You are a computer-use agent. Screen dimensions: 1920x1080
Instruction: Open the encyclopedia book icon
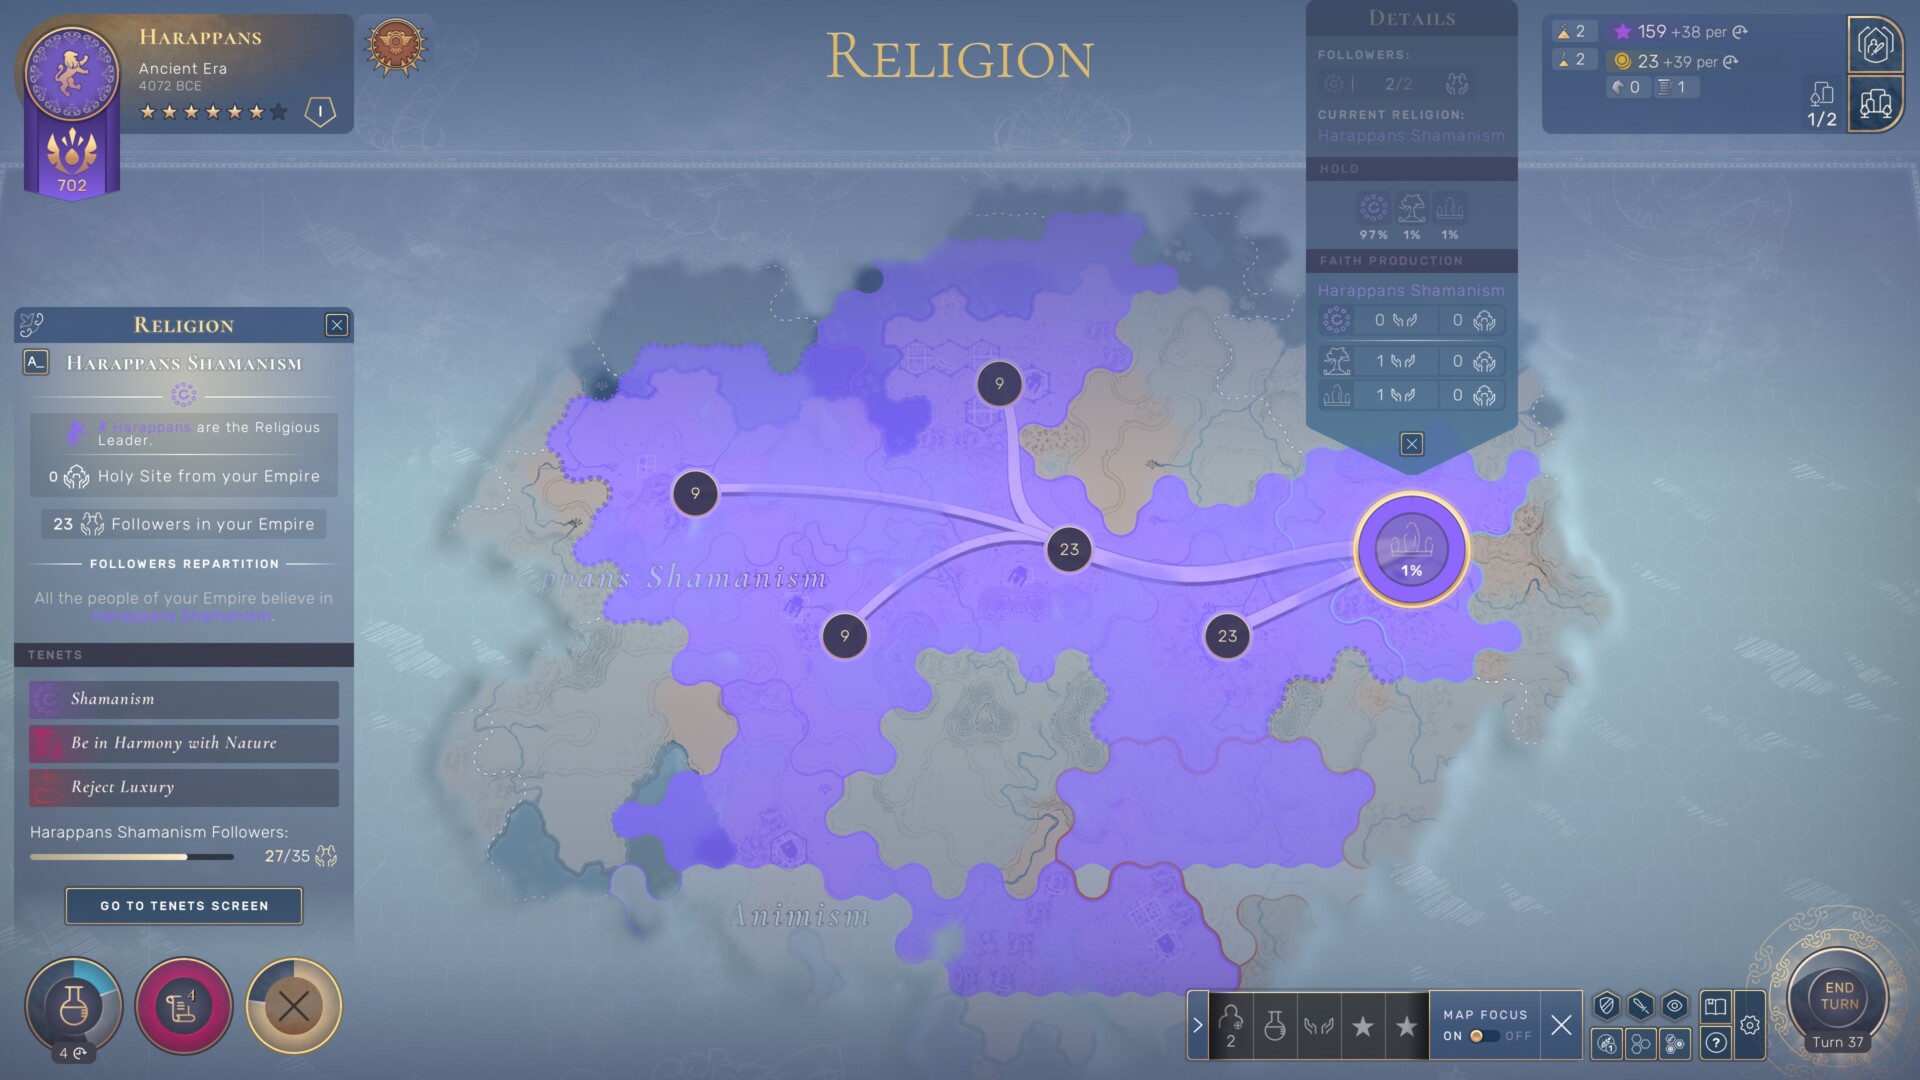coord(1715,1006)
